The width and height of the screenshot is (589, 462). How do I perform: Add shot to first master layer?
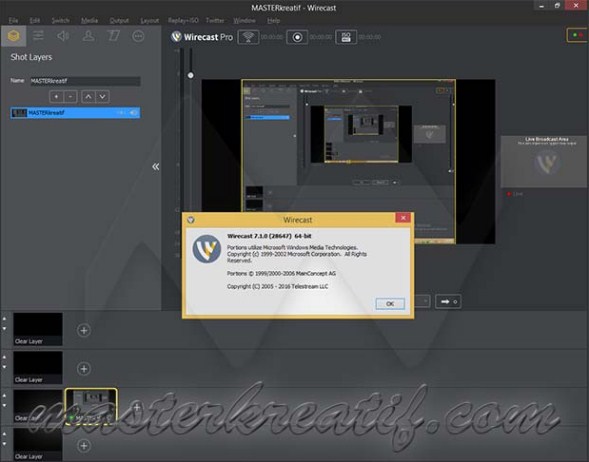pyautogui.click(x=84, y=331)
